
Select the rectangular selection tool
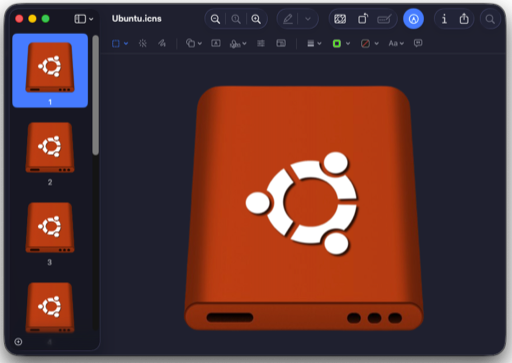click(116, 43)
